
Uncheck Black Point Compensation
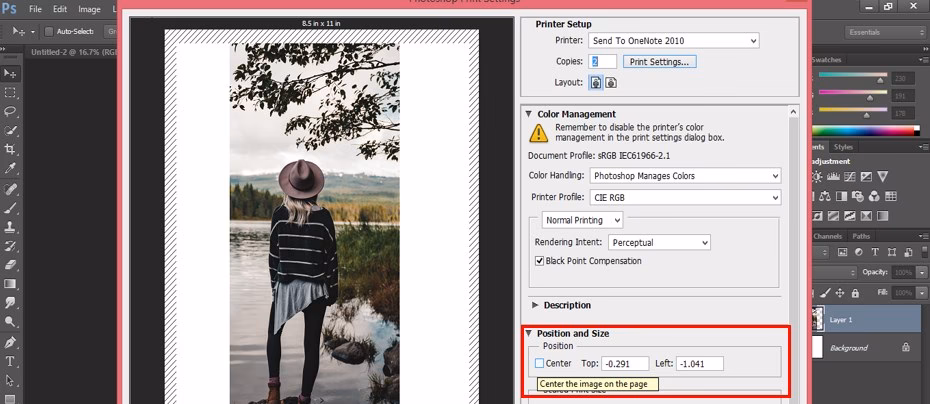[540, 261]
